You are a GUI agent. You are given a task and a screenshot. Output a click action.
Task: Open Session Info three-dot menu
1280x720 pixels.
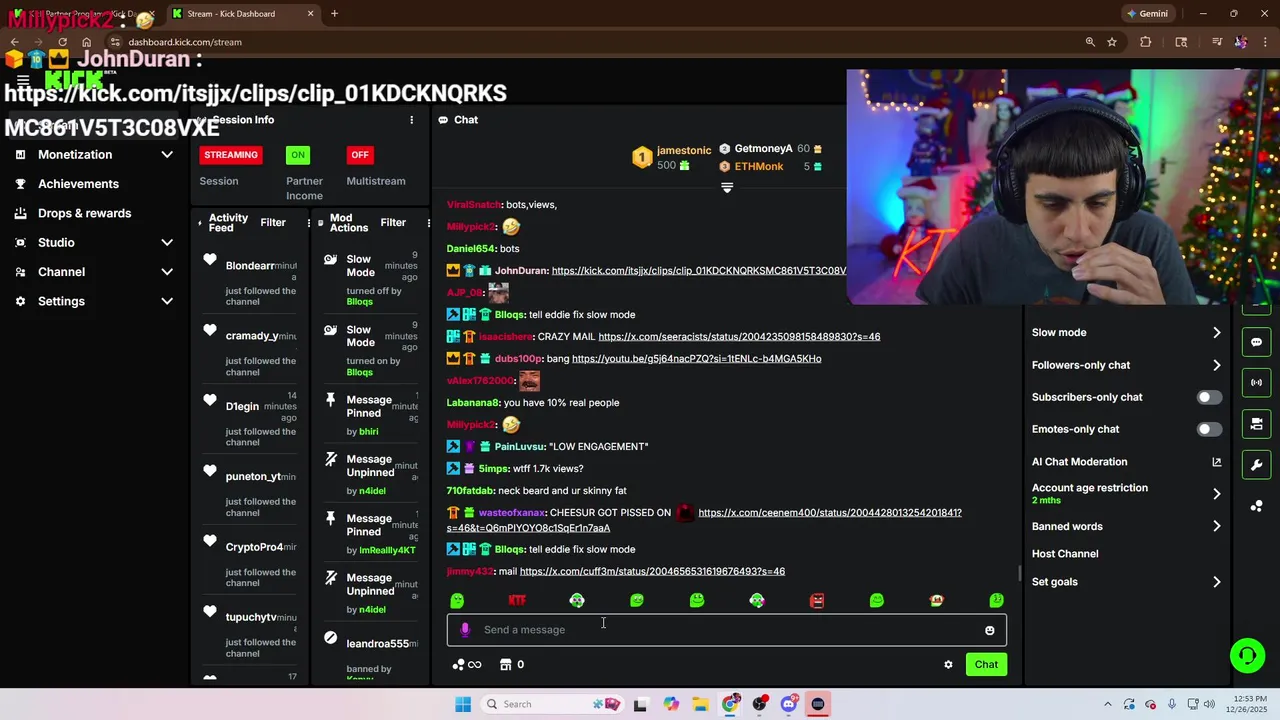click(411, 120)
